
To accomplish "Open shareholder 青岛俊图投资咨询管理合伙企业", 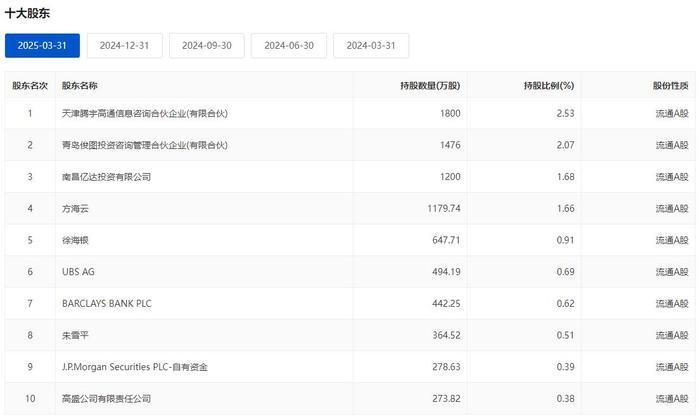I will (x=145, y=146).
